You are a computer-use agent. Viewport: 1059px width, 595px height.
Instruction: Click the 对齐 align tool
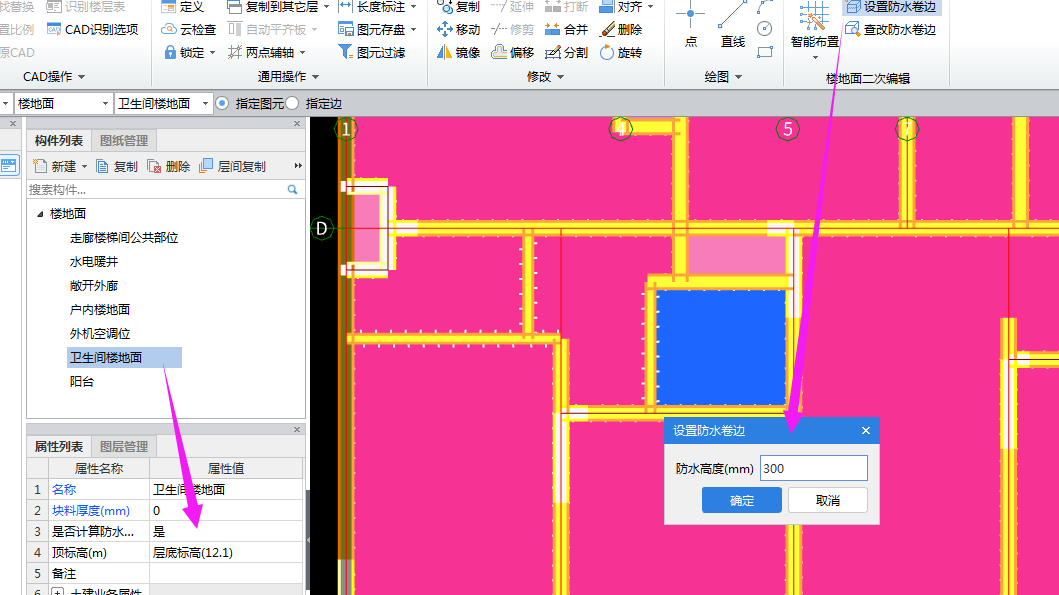click(x=626, y=7)
